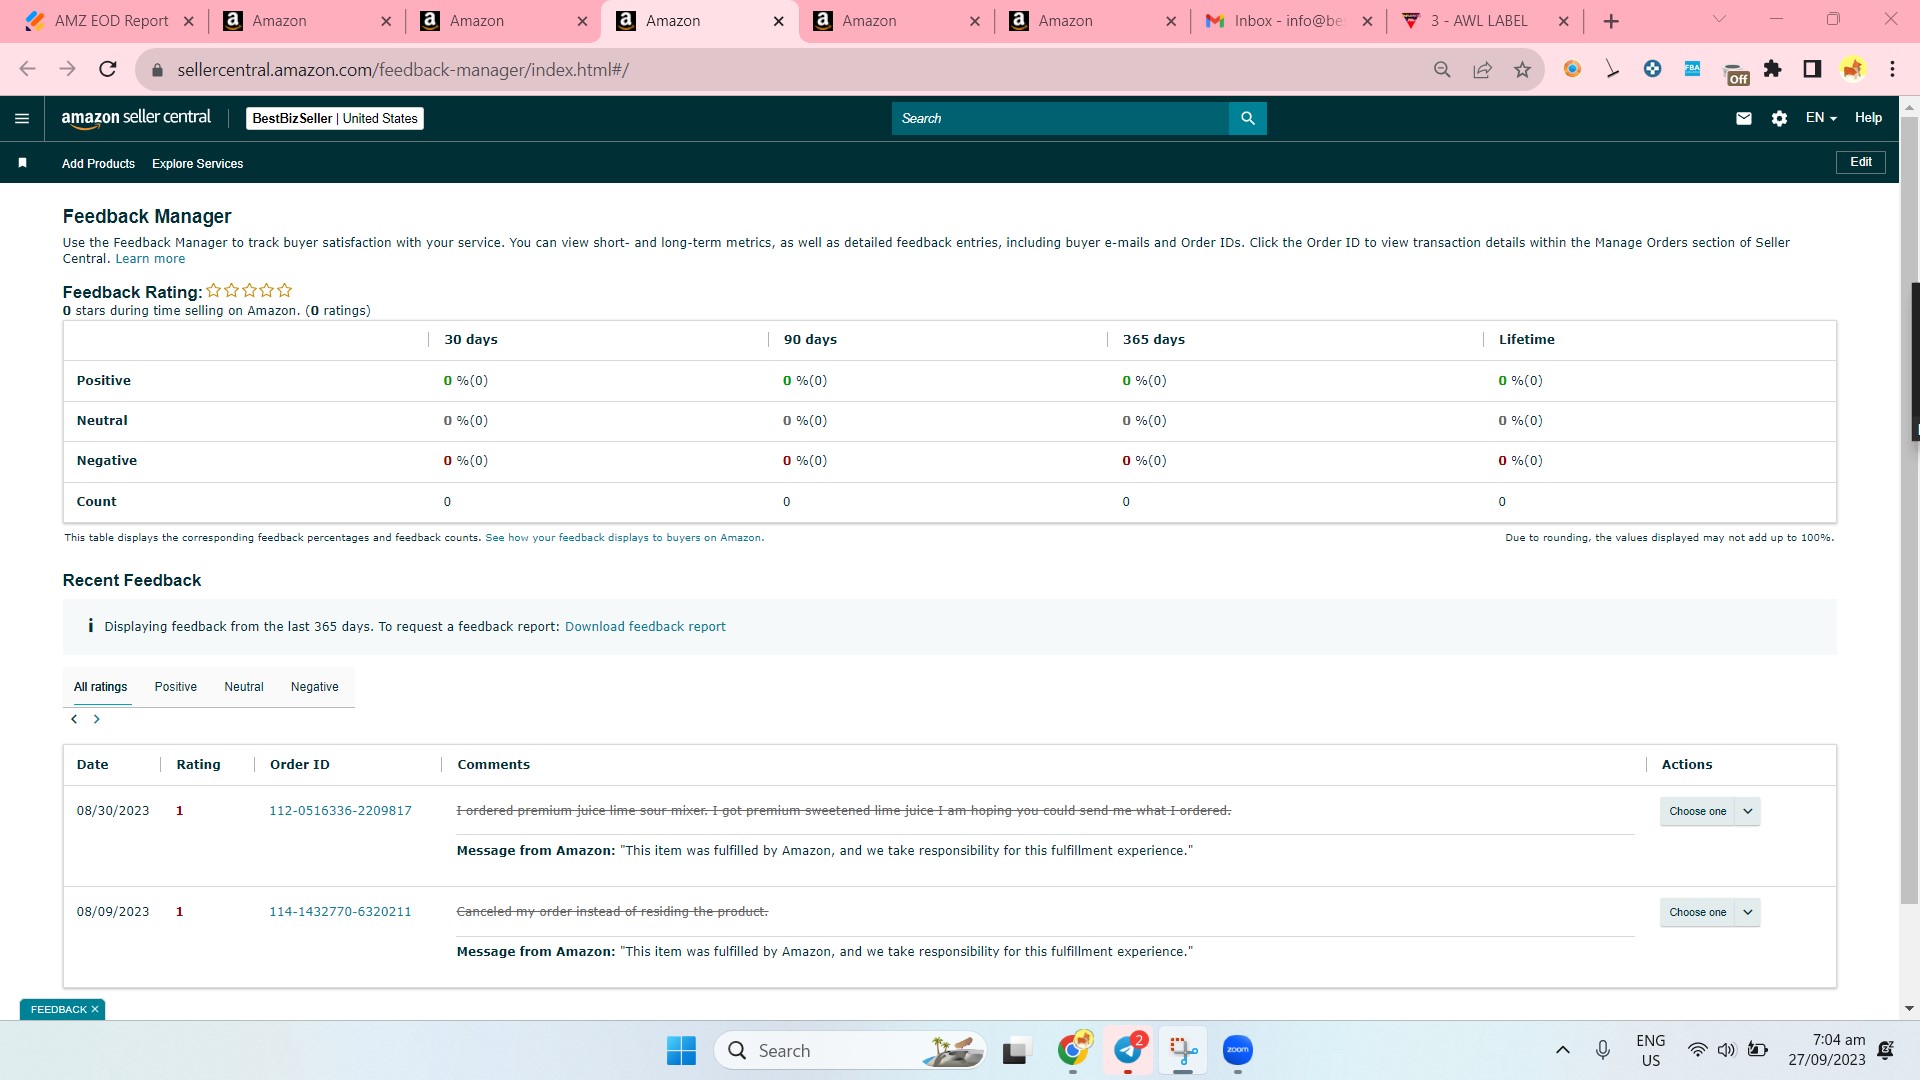This screenshot has height=1080, width=1920.
Task: Click the Learn more link
Action: 150,259
